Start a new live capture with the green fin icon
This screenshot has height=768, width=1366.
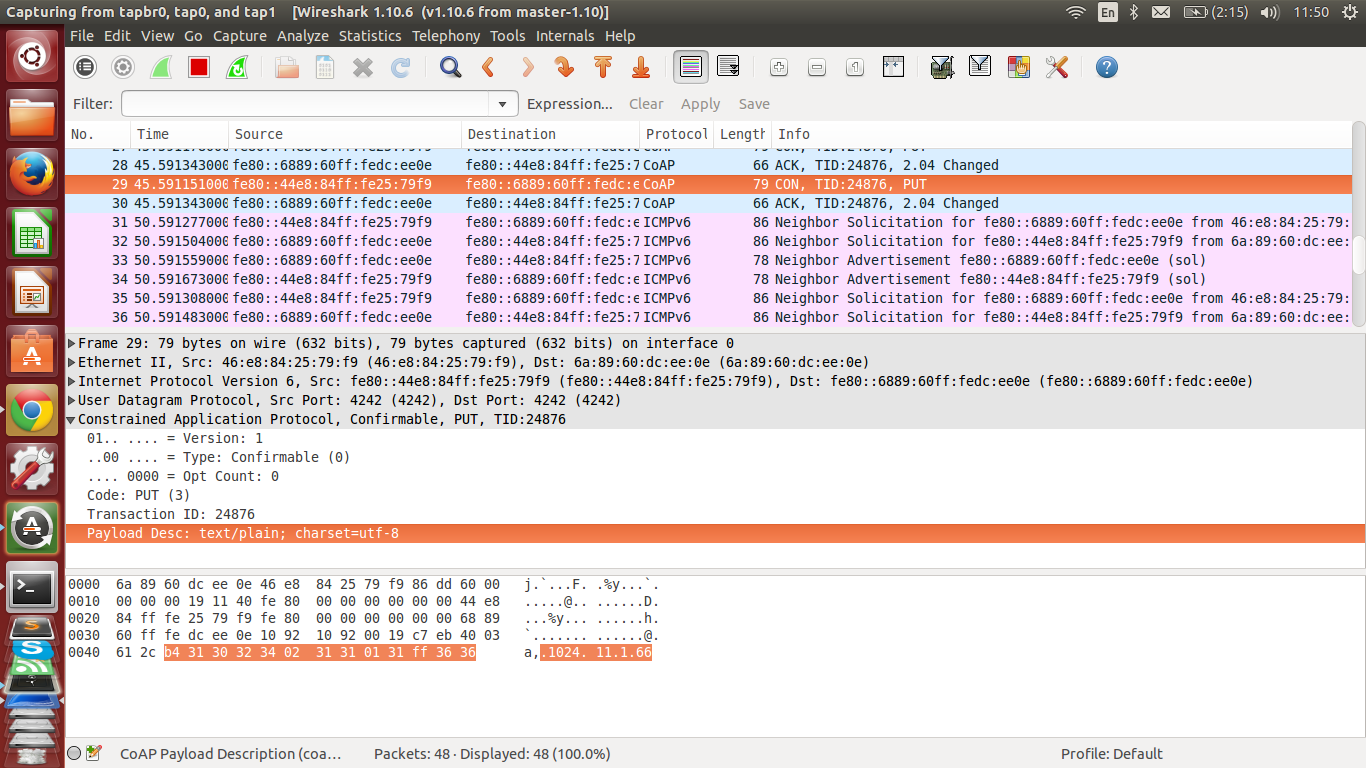(x=161, y=67)
